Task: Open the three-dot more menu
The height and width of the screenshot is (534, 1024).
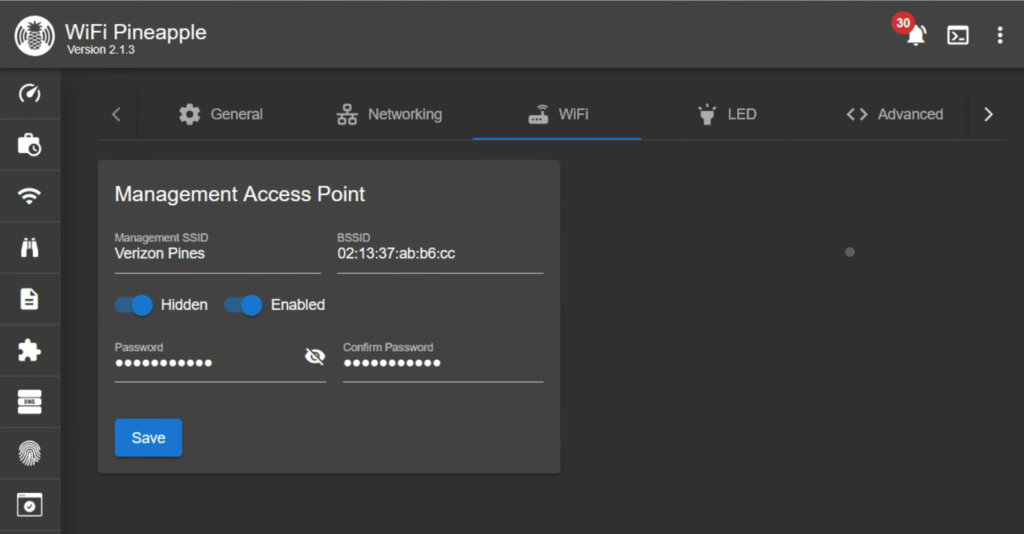Action: coord(1000,35)
